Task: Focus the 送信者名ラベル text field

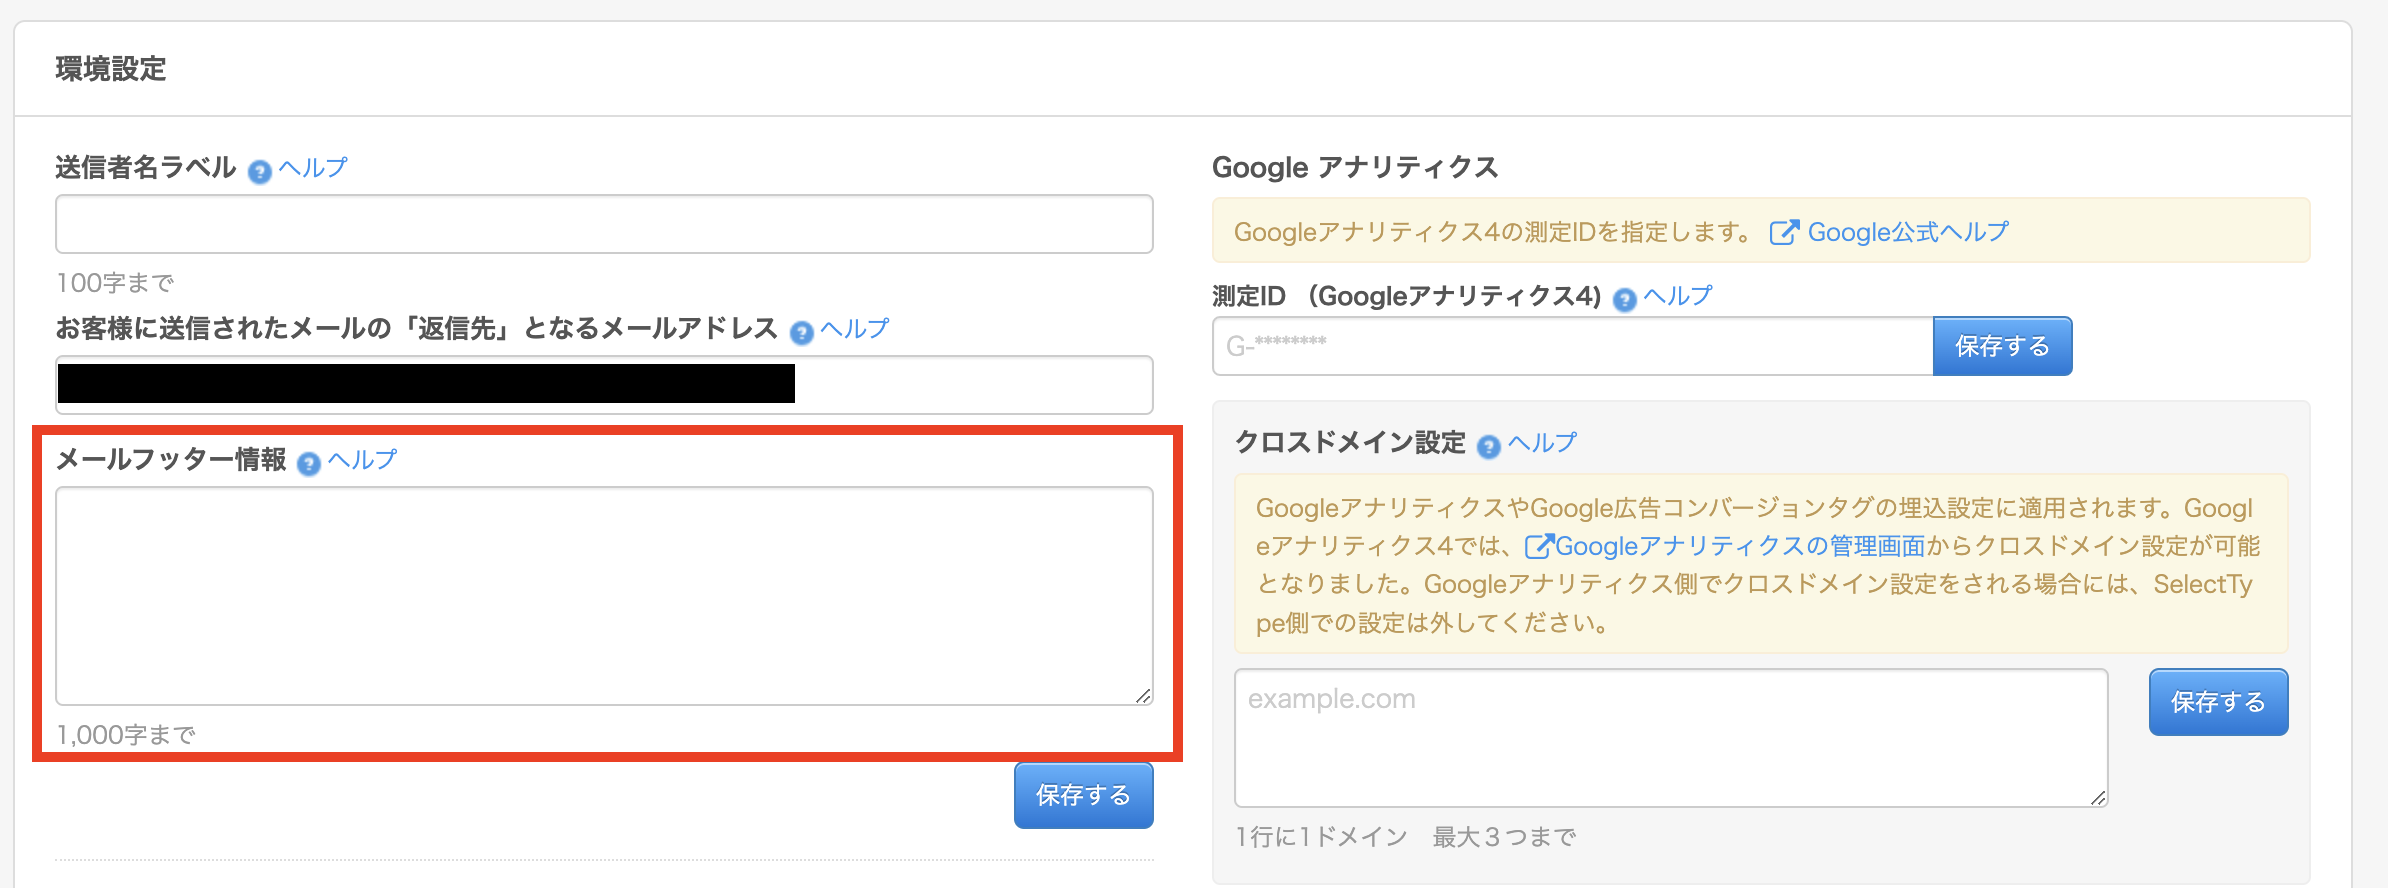Action: pyautogui.click(x=604, y=224)
